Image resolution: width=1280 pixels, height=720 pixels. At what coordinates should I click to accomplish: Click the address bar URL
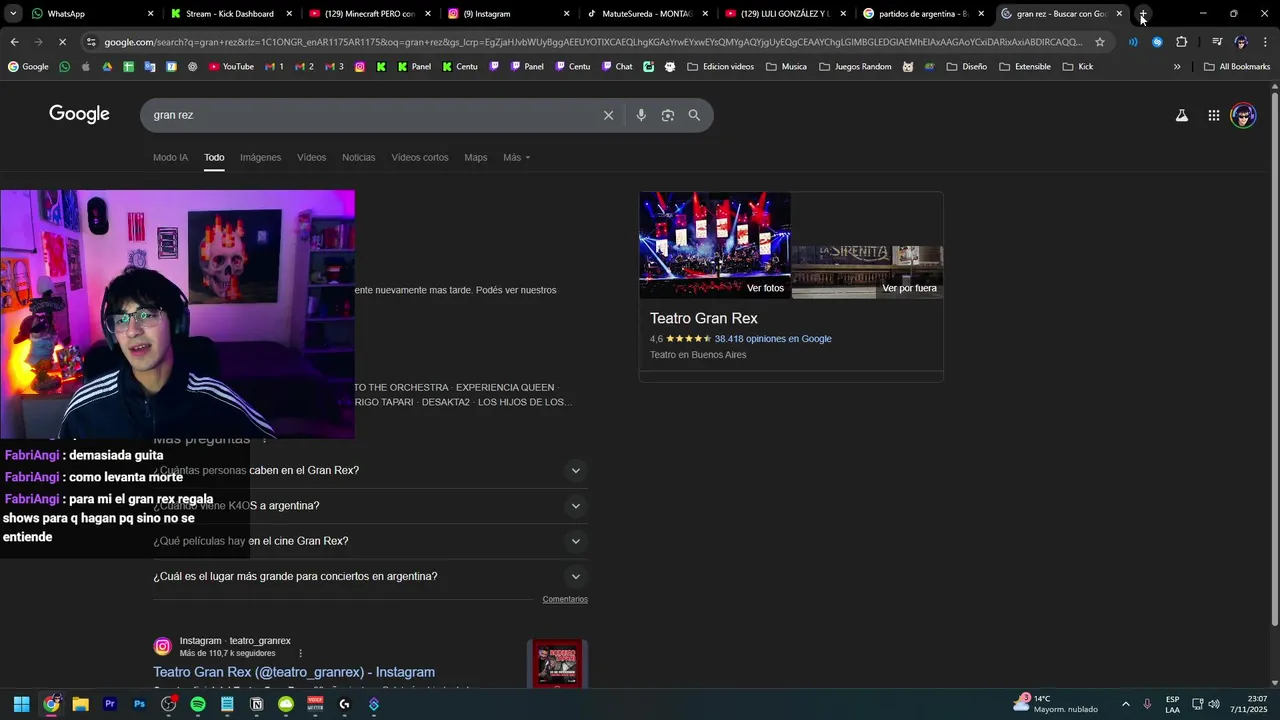pos(592,42)
